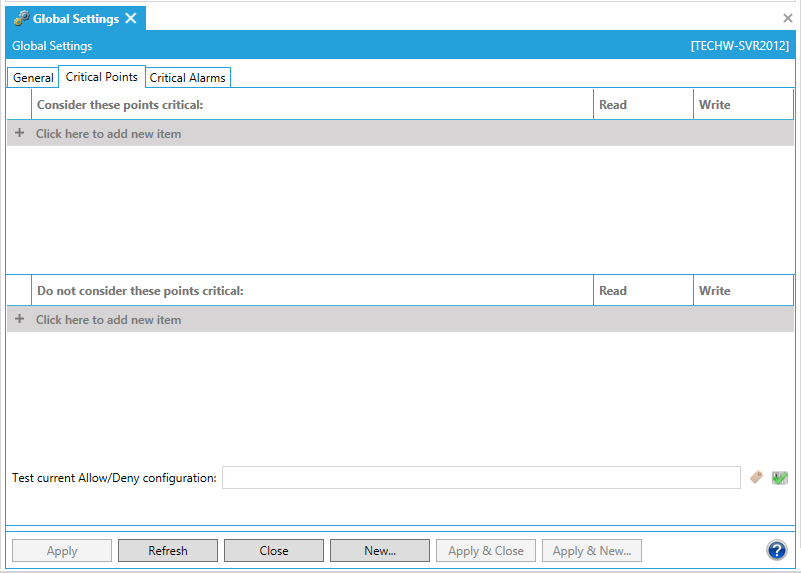The height and width of the screenshot is (573, 801).
Task: Open the Critical Alarms tab
Action: coord(188,78)
